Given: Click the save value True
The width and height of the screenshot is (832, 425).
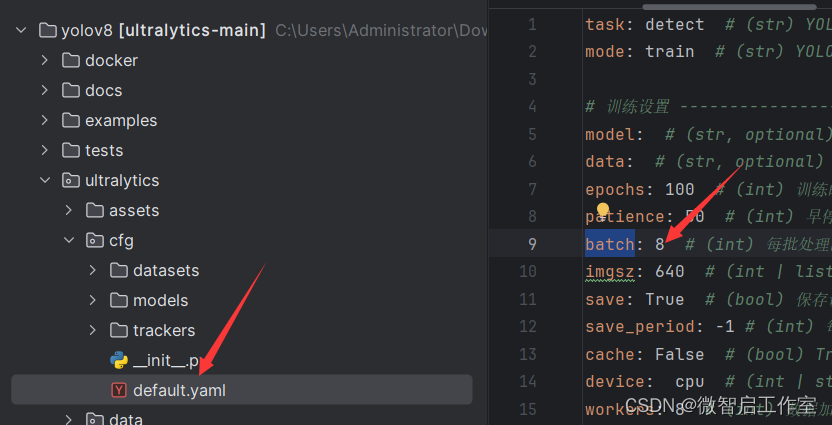Looking at the screenshot, I should (x=665, y=299).
